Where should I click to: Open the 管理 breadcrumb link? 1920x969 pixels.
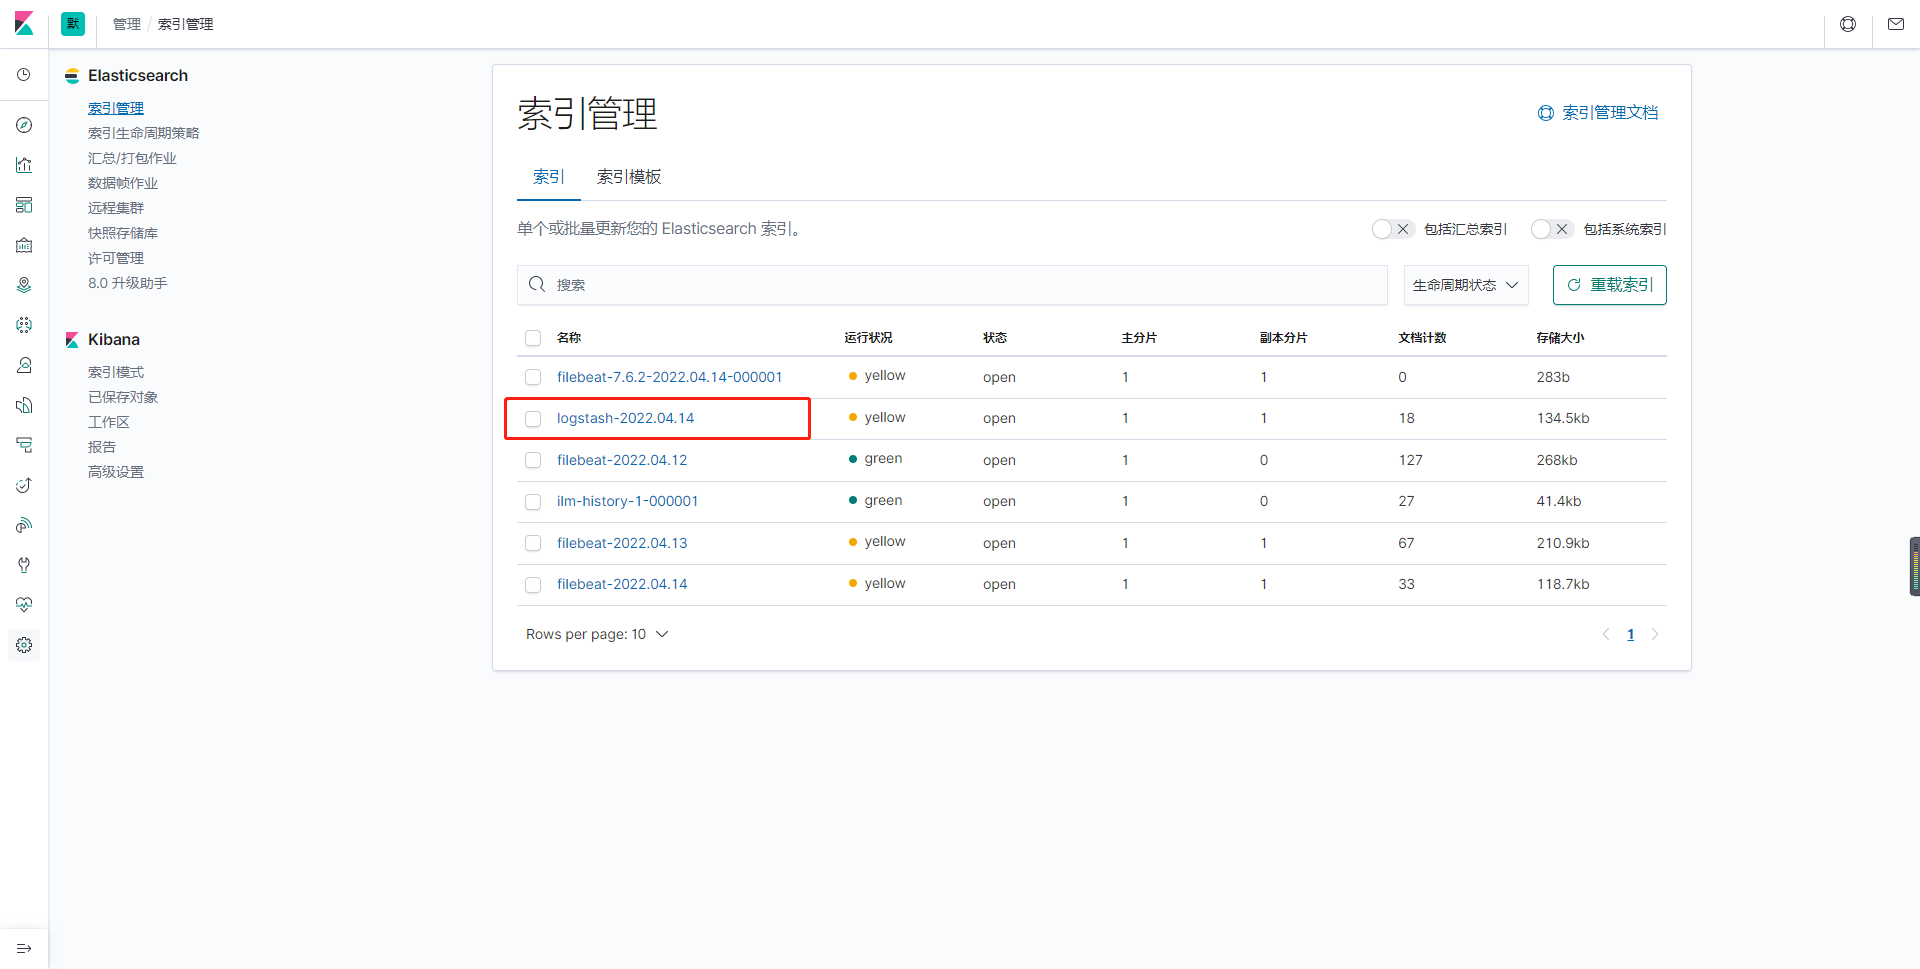pyautogui.click(x=126, y=24)
